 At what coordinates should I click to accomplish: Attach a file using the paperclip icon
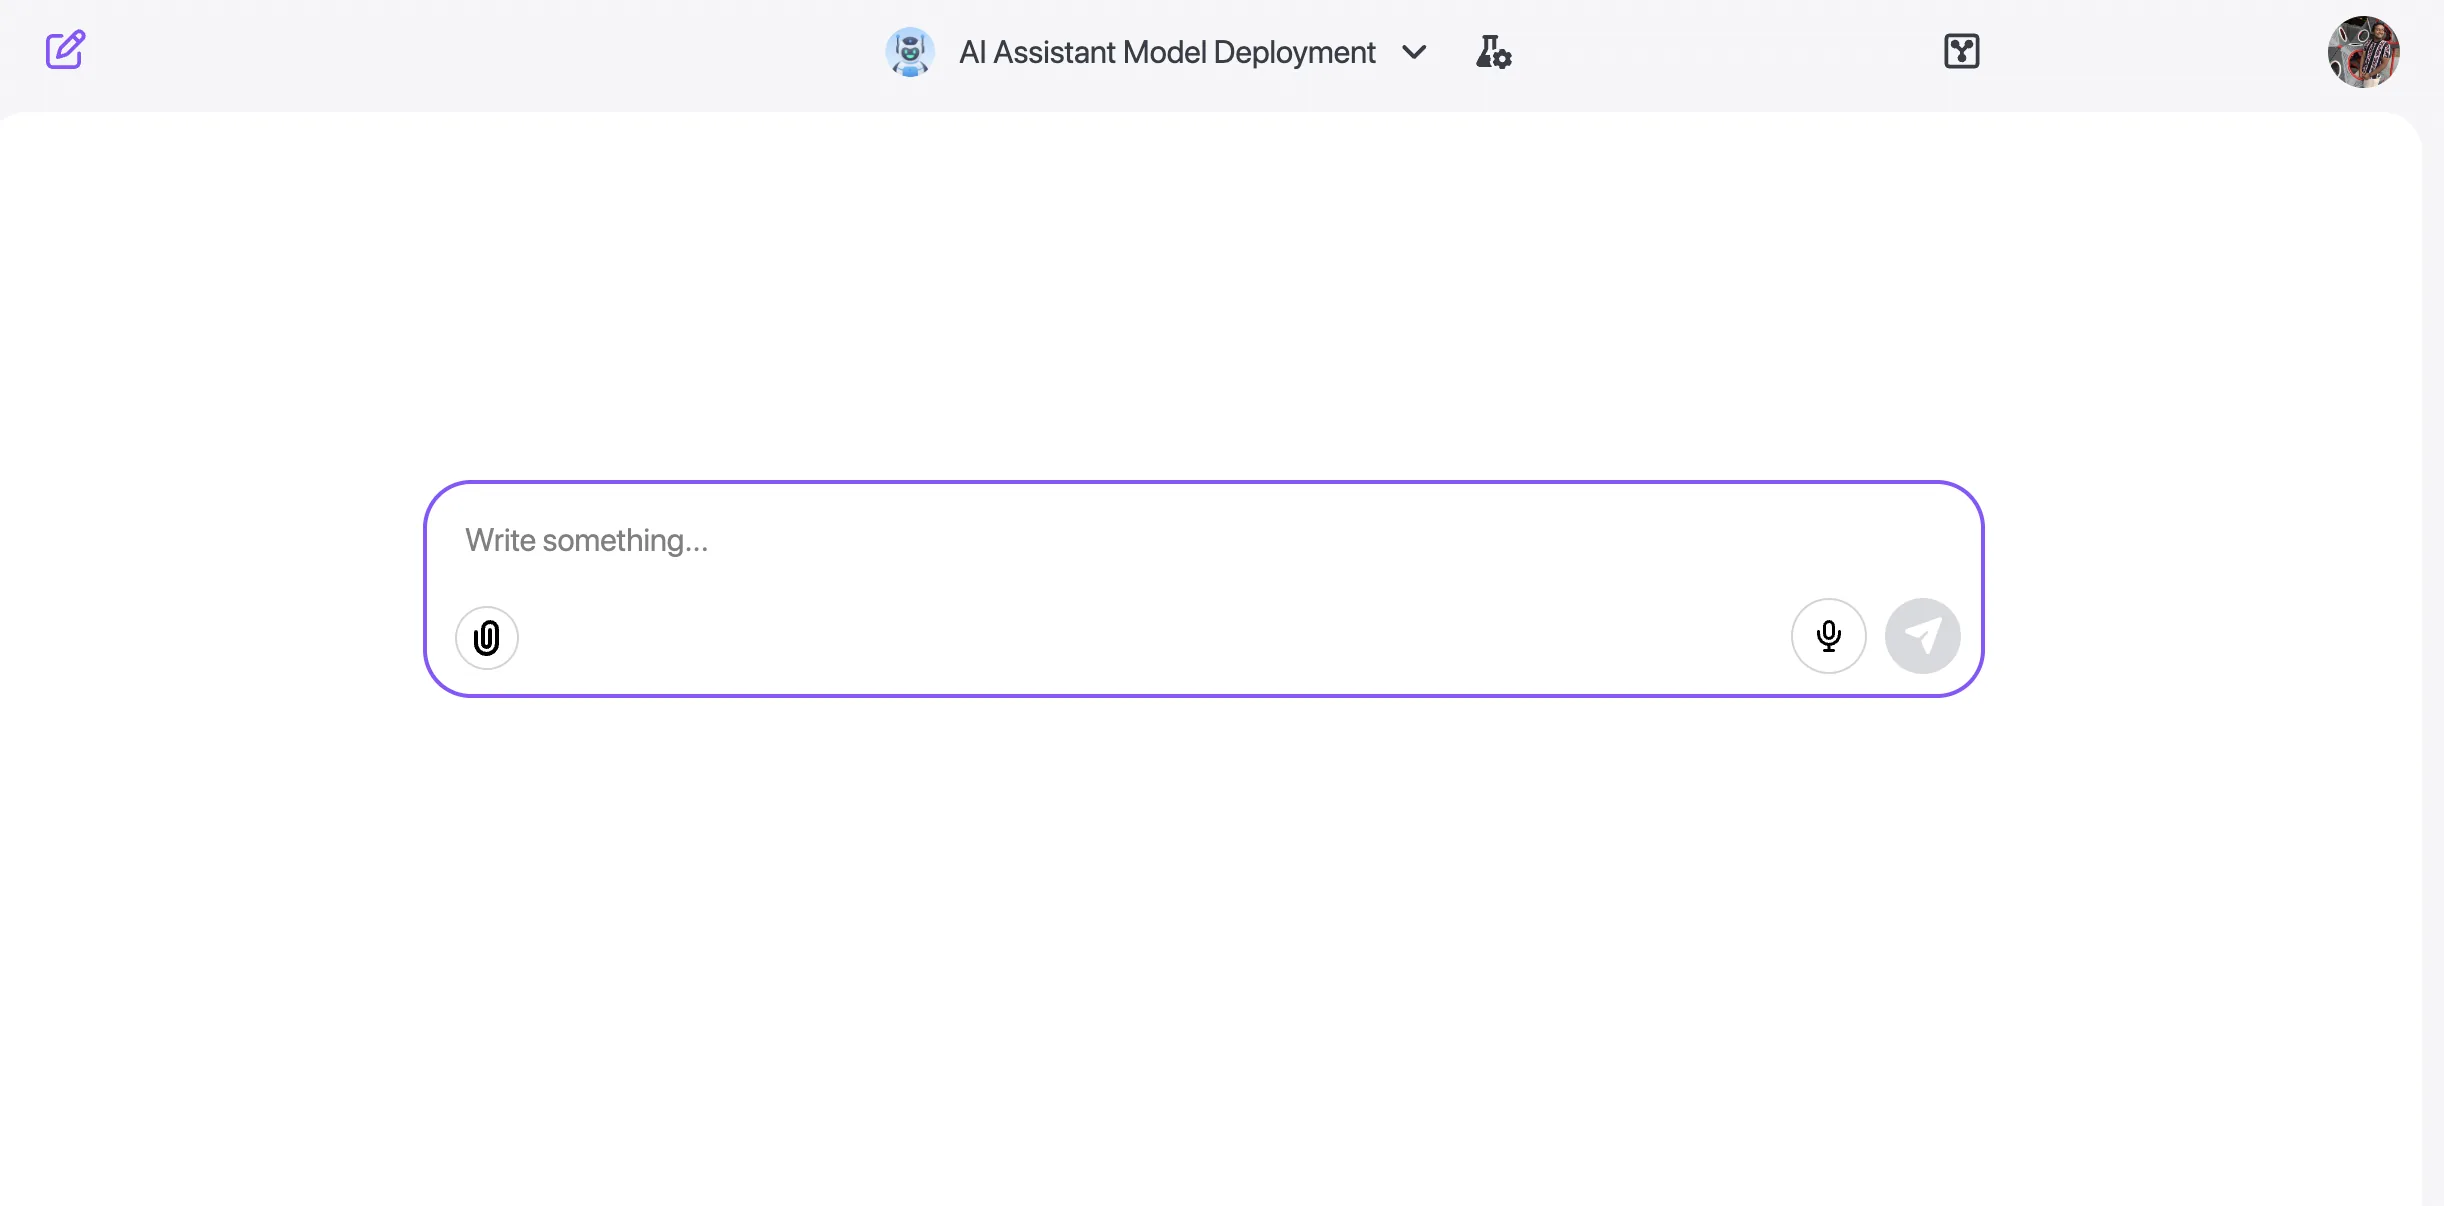click(x=487, y=637)
